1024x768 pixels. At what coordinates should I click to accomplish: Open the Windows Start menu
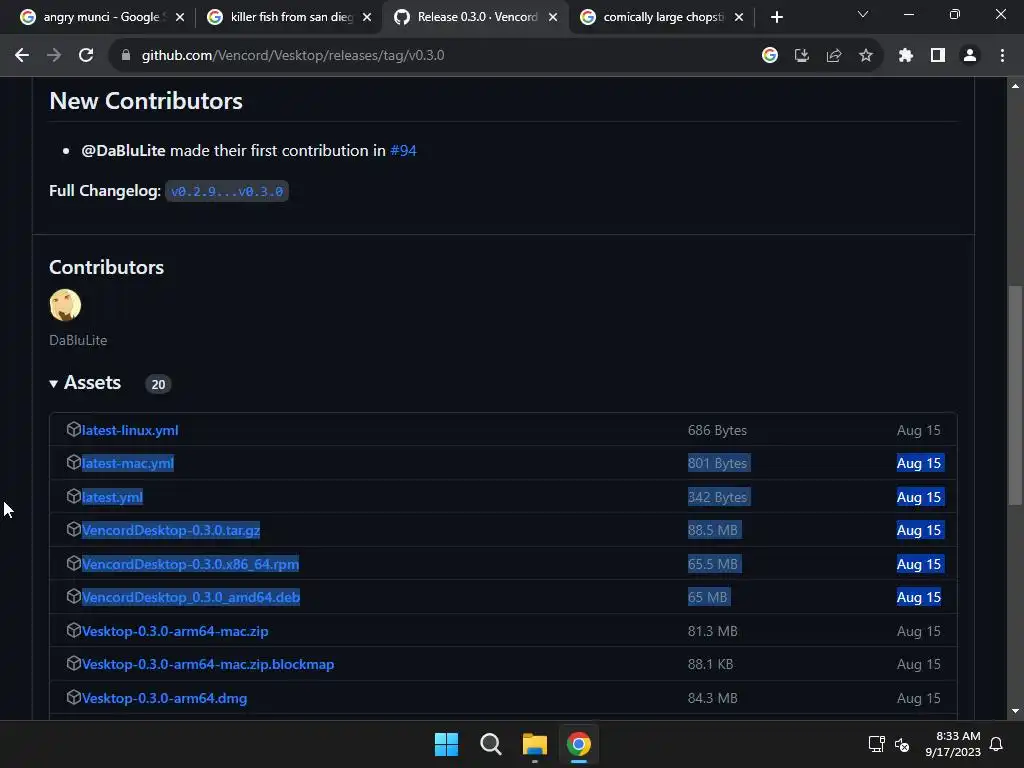pyautogui.click(x=447, y=744)
